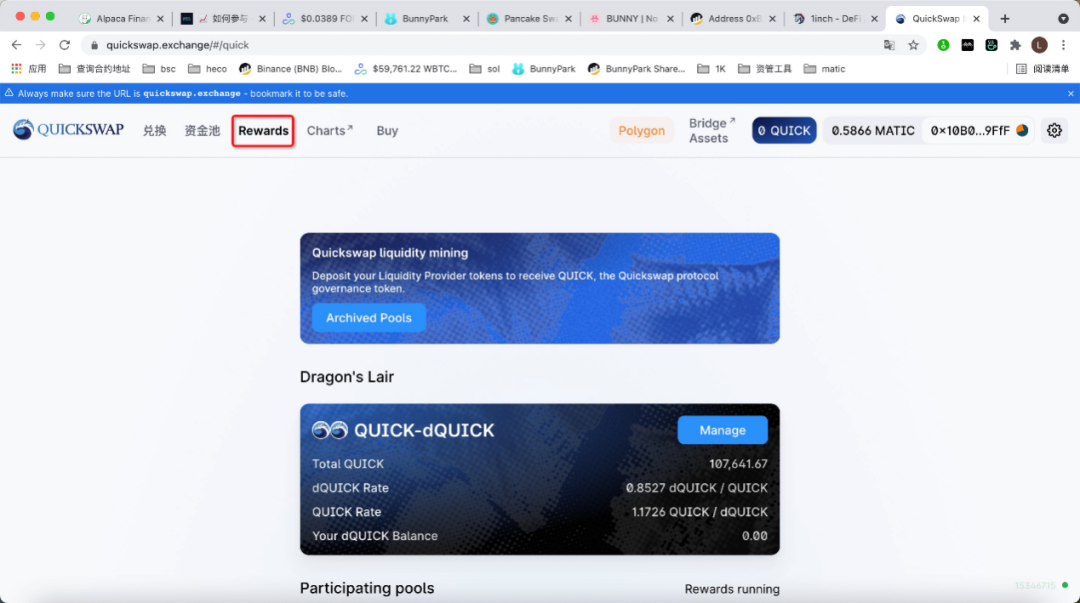Click the 0 QUICK balance button
Screen dimensions: 1080x603
pos(784,130)
